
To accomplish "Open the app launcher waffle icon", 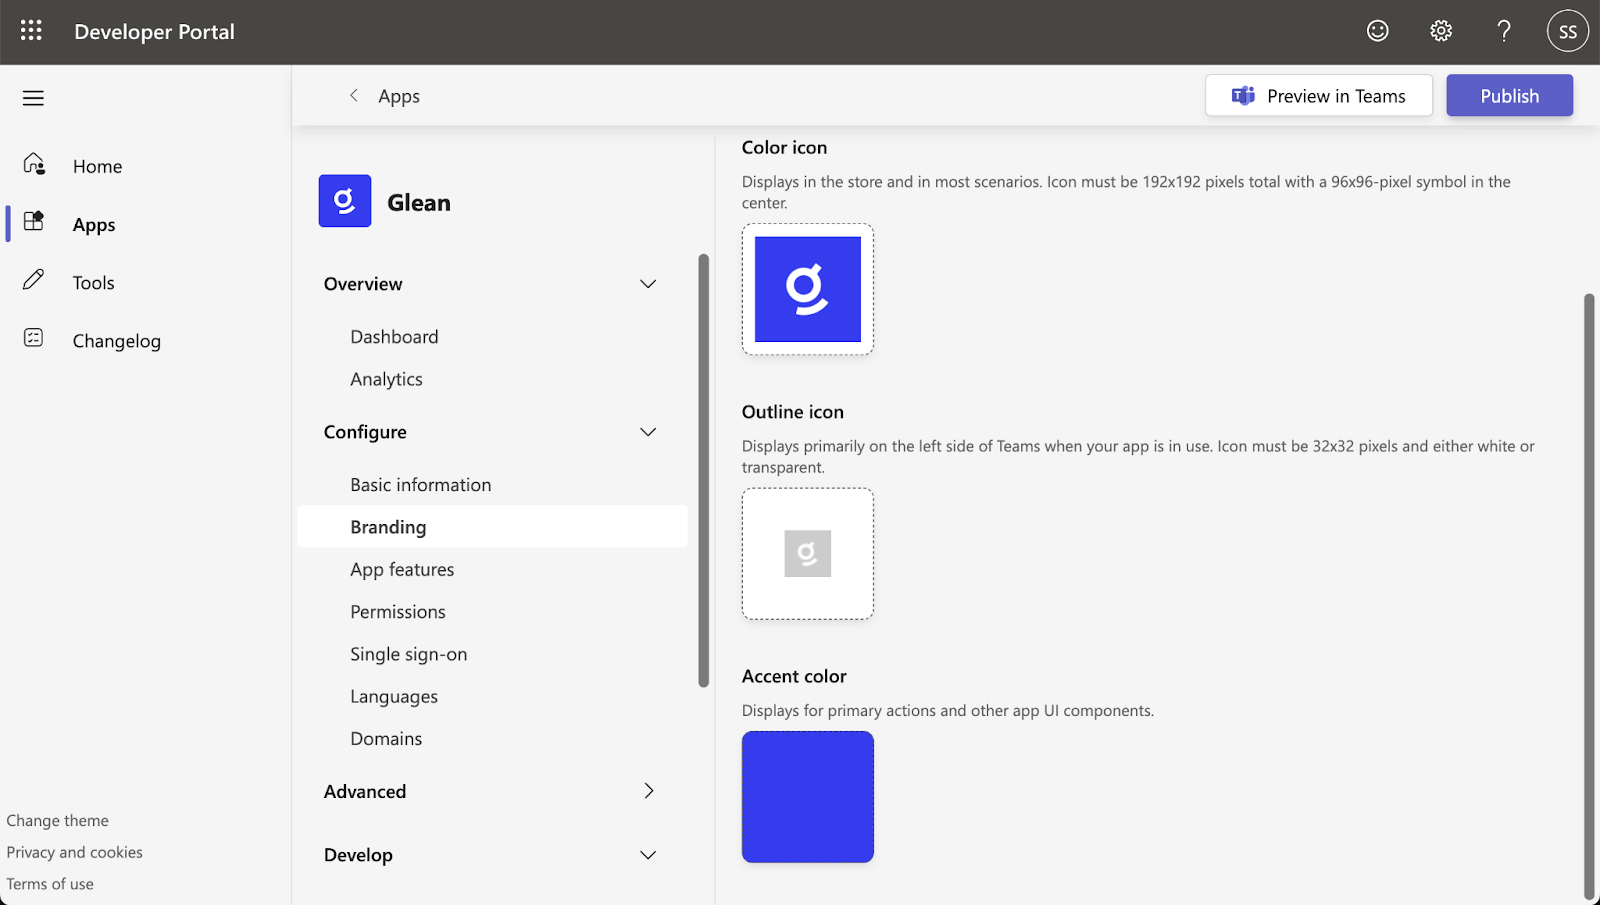I will [x=31, y=31].
